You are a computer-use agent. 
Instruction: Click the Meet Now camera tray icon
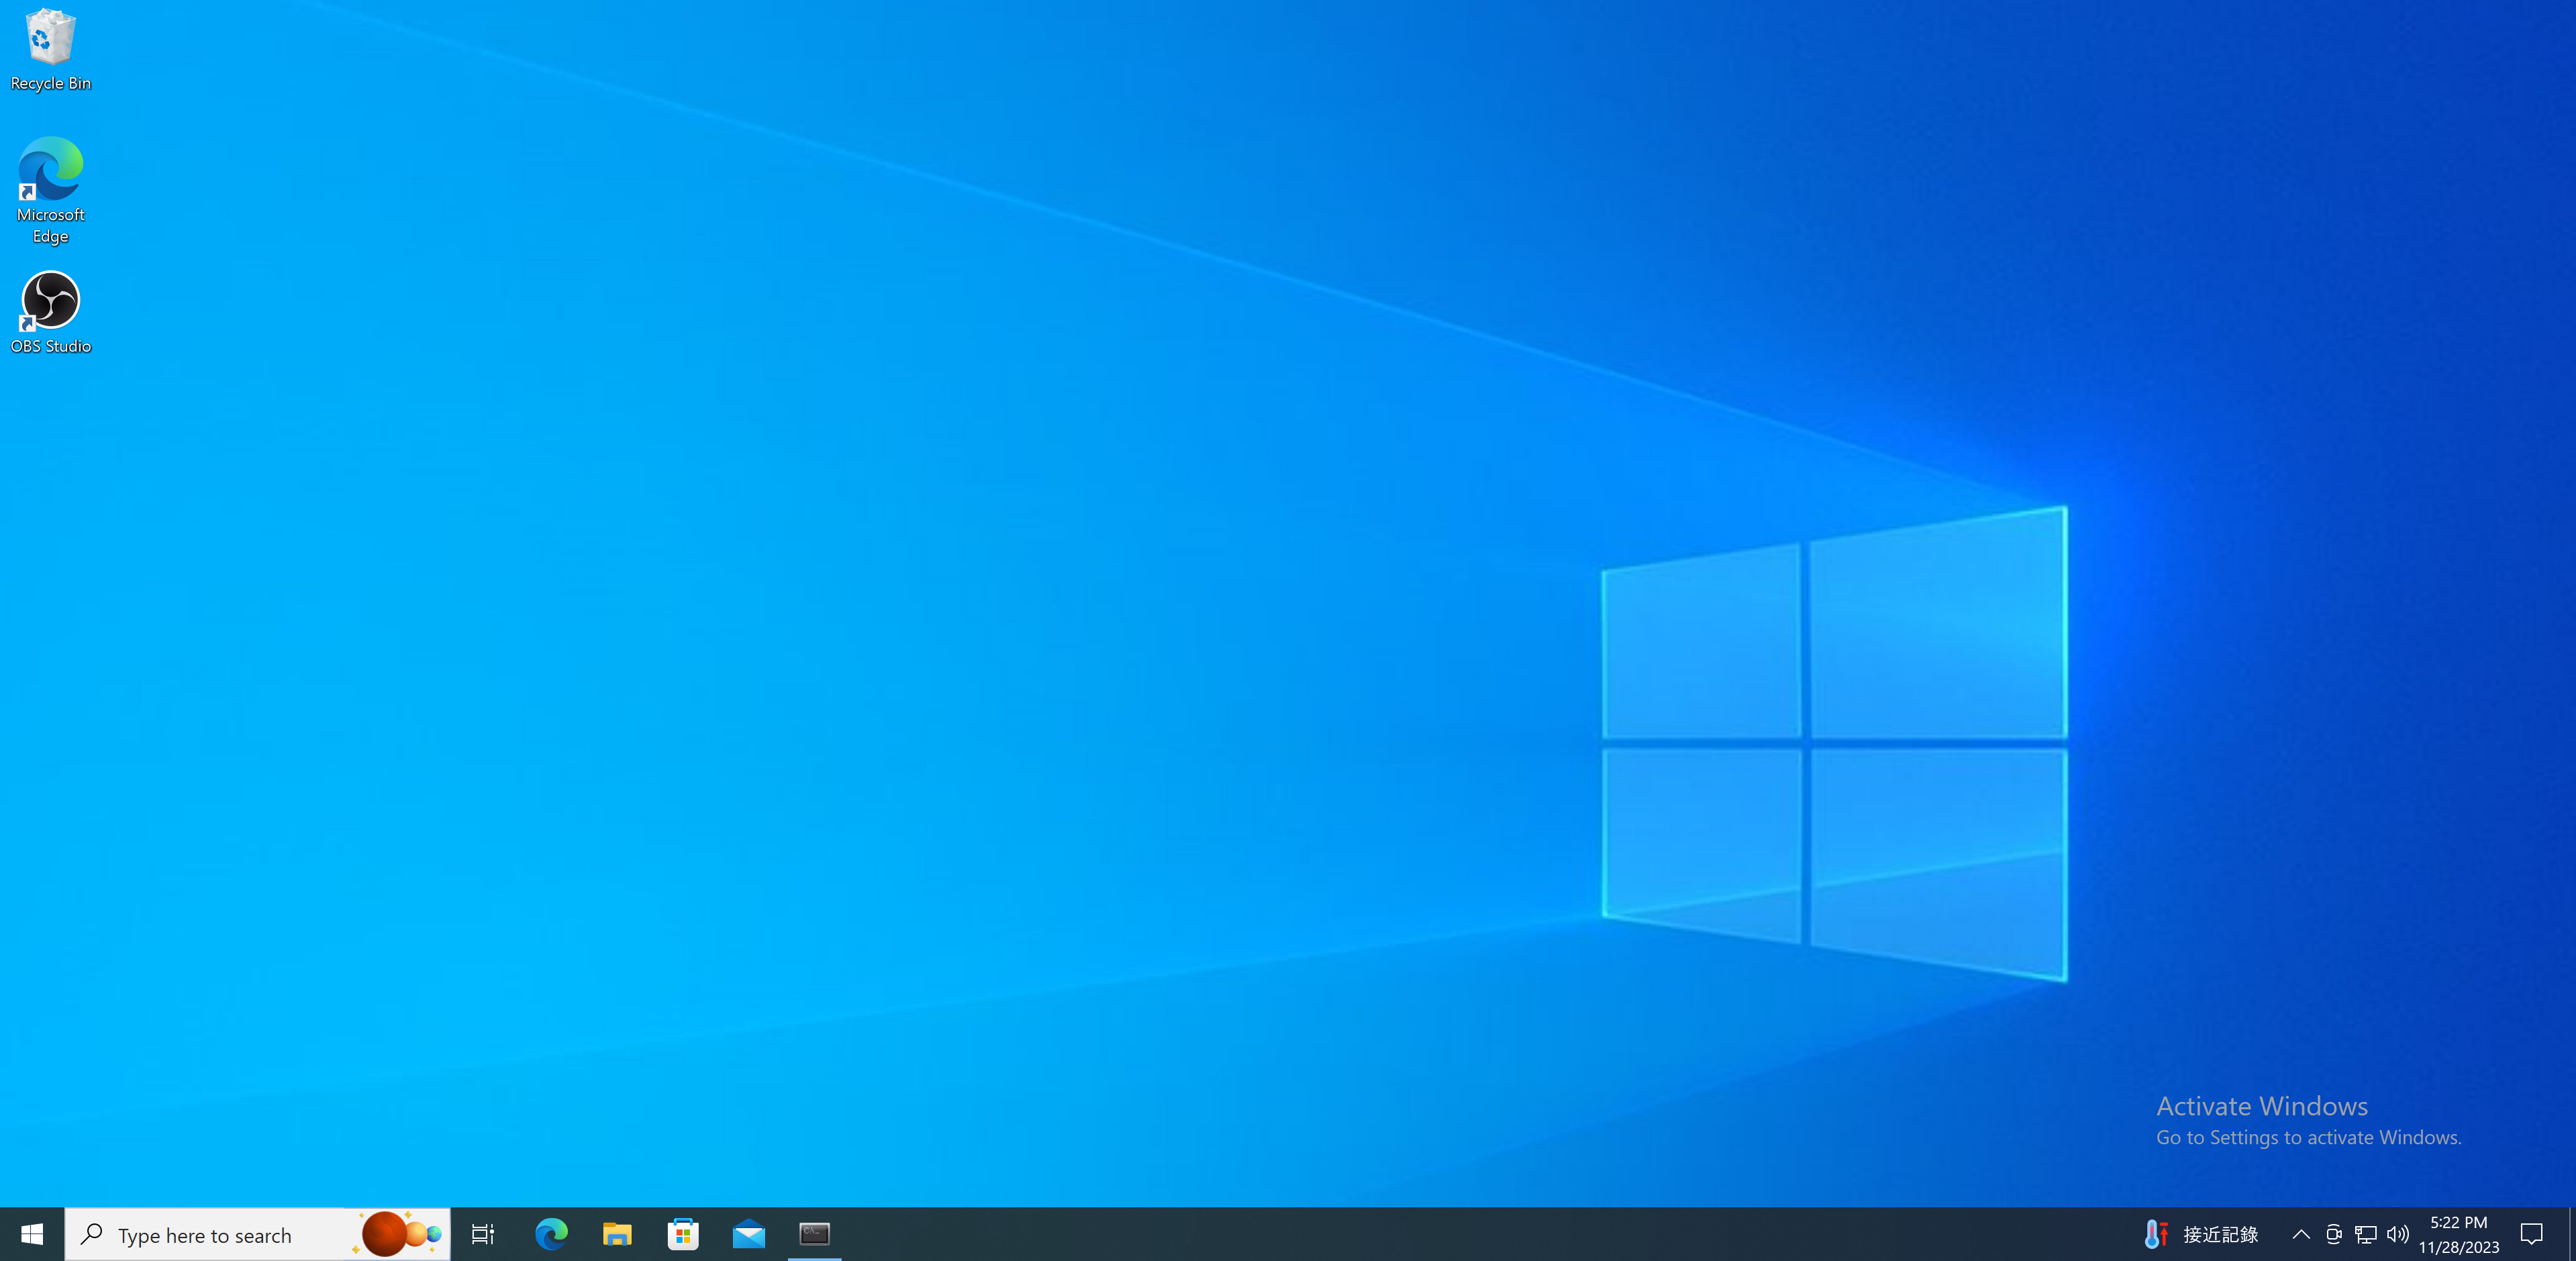(x=2333, y=1234)
